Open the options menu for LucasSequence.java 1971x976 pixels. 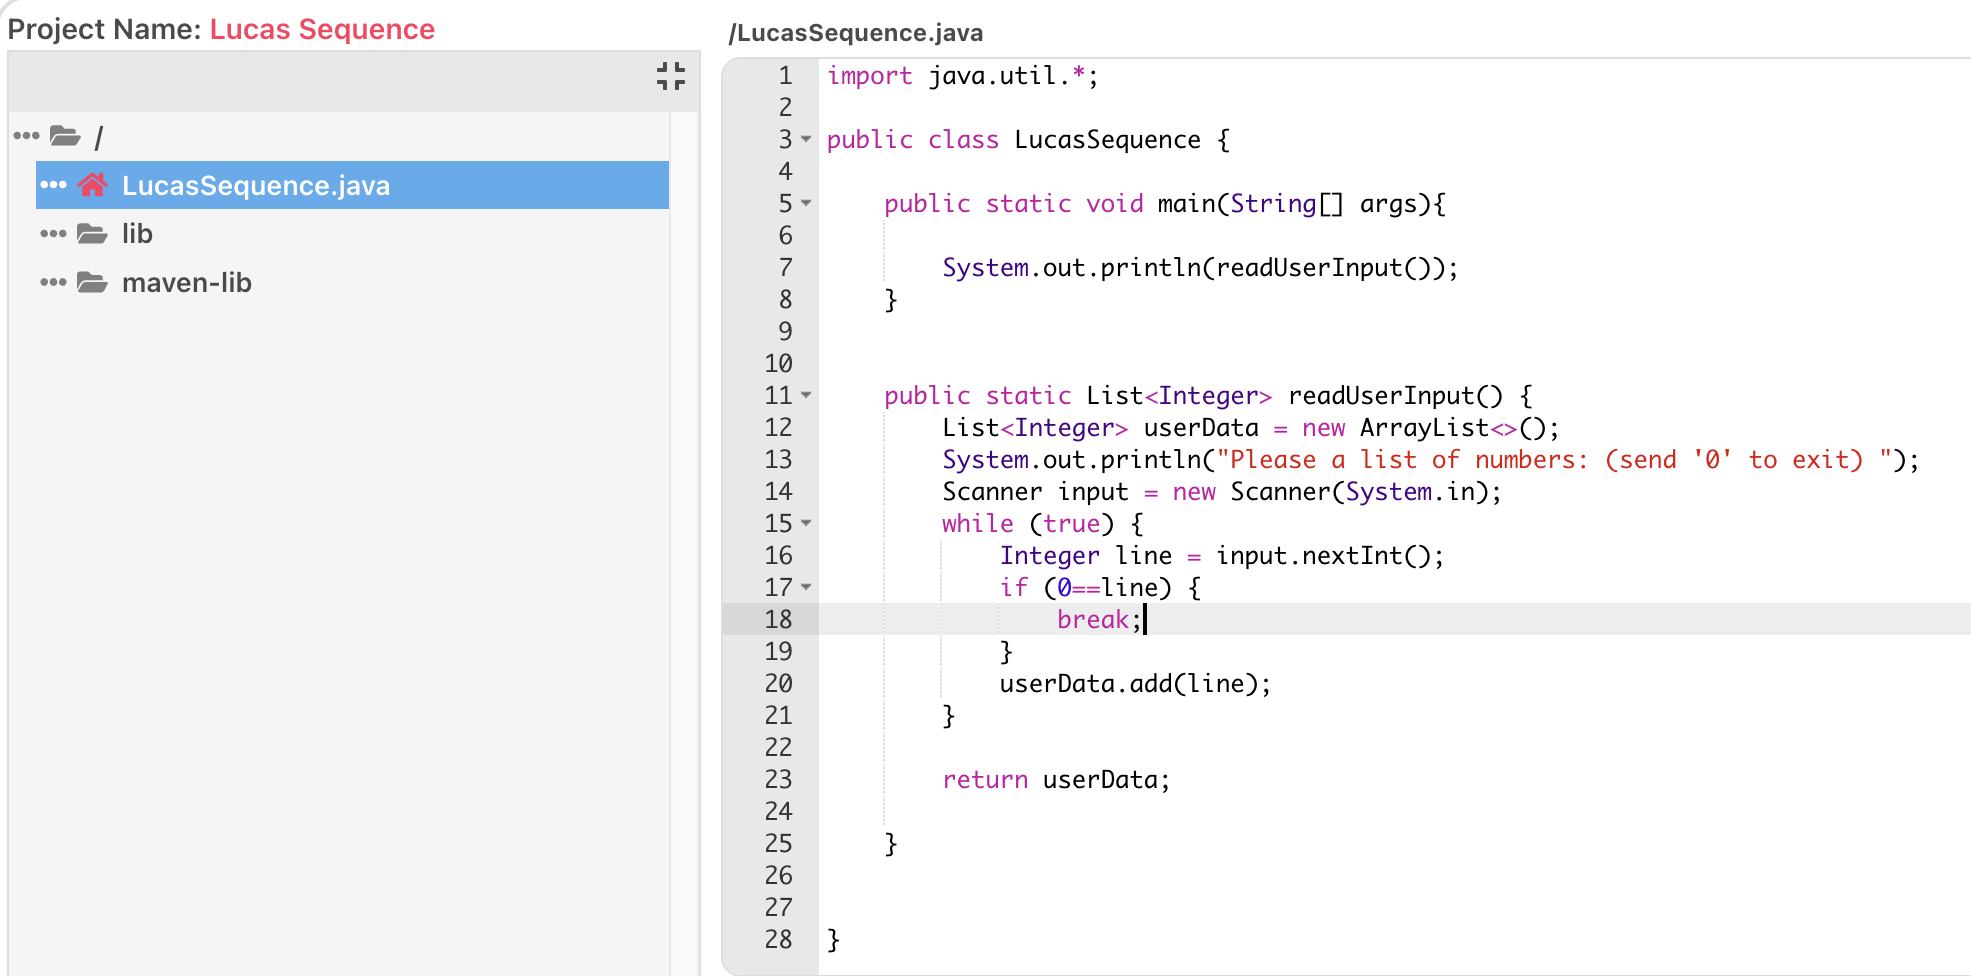click(x=52, y=184)
